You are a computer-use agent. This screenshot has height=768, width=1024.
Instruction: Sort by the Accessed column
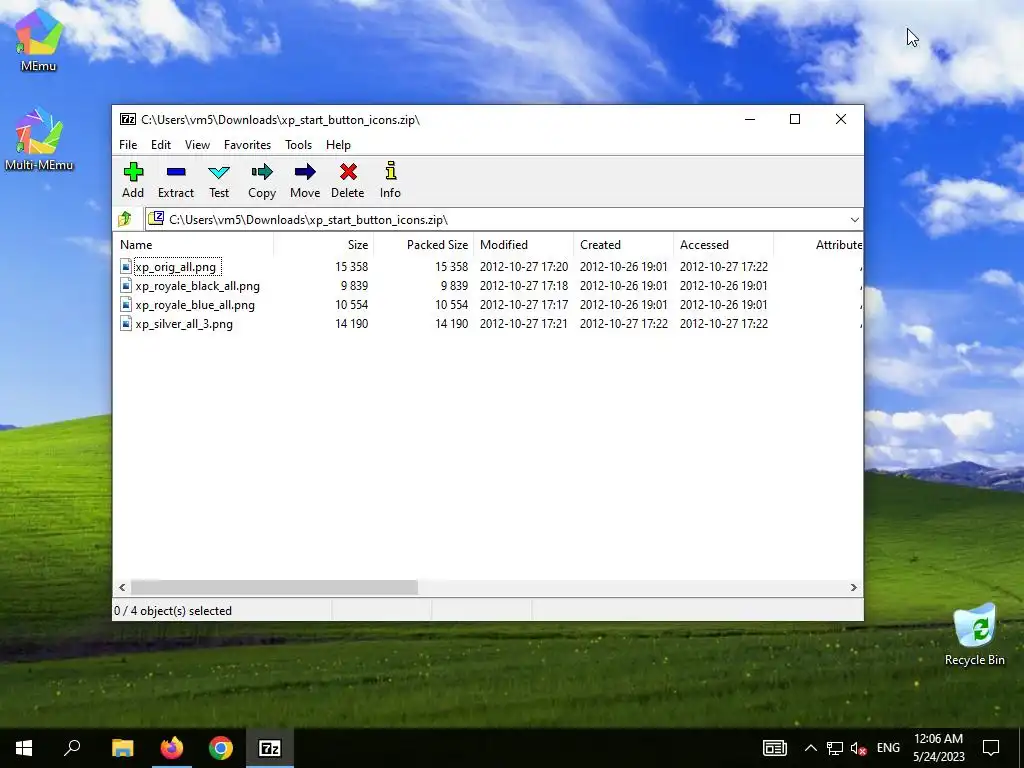coord(724,245)
